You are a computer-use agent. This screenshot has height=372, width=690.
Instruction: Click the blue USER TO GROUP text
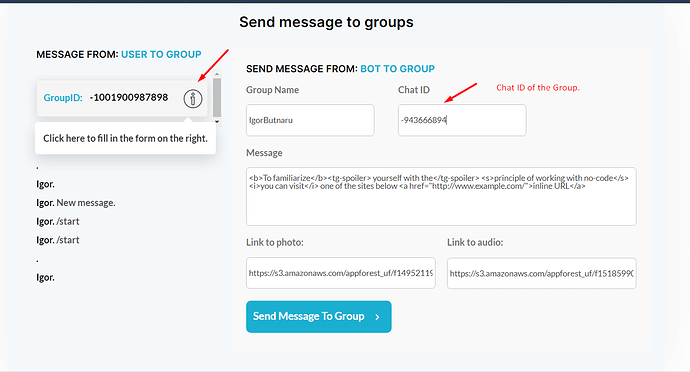pyautogui.click(x=161, y=55)
